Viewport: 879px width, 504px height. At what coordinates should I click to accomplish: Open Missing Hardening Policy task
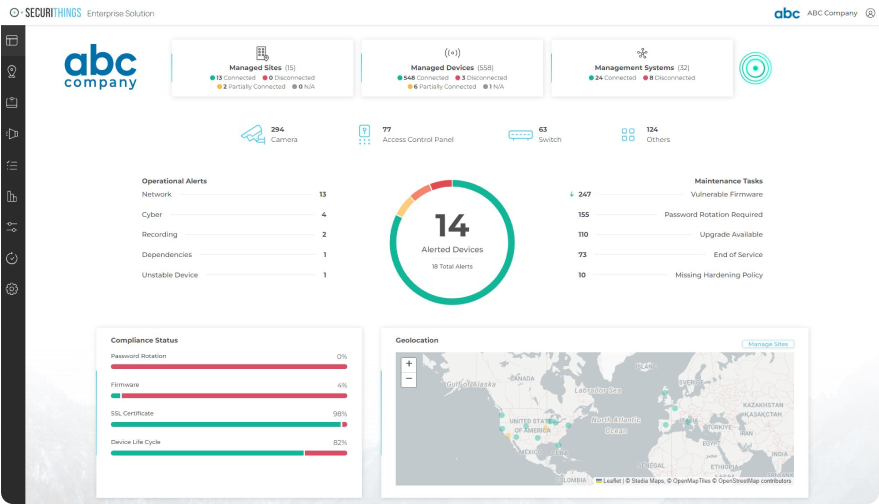coord(670,275)
